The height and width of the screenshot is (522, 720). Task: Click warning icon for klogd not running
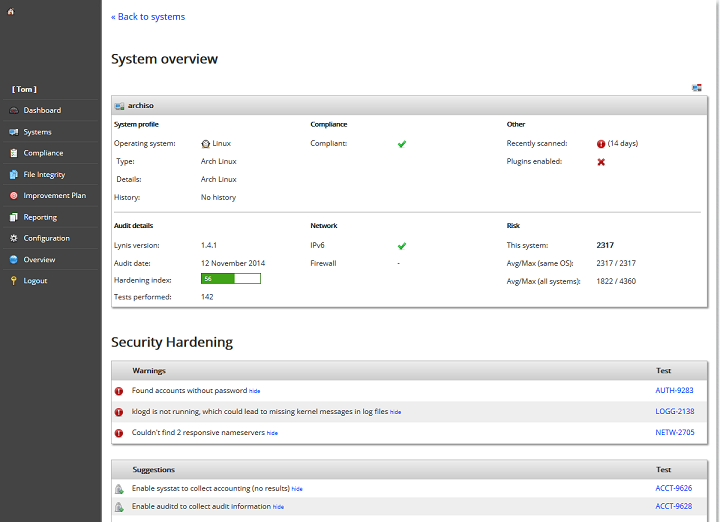click(x=119, y=412)
